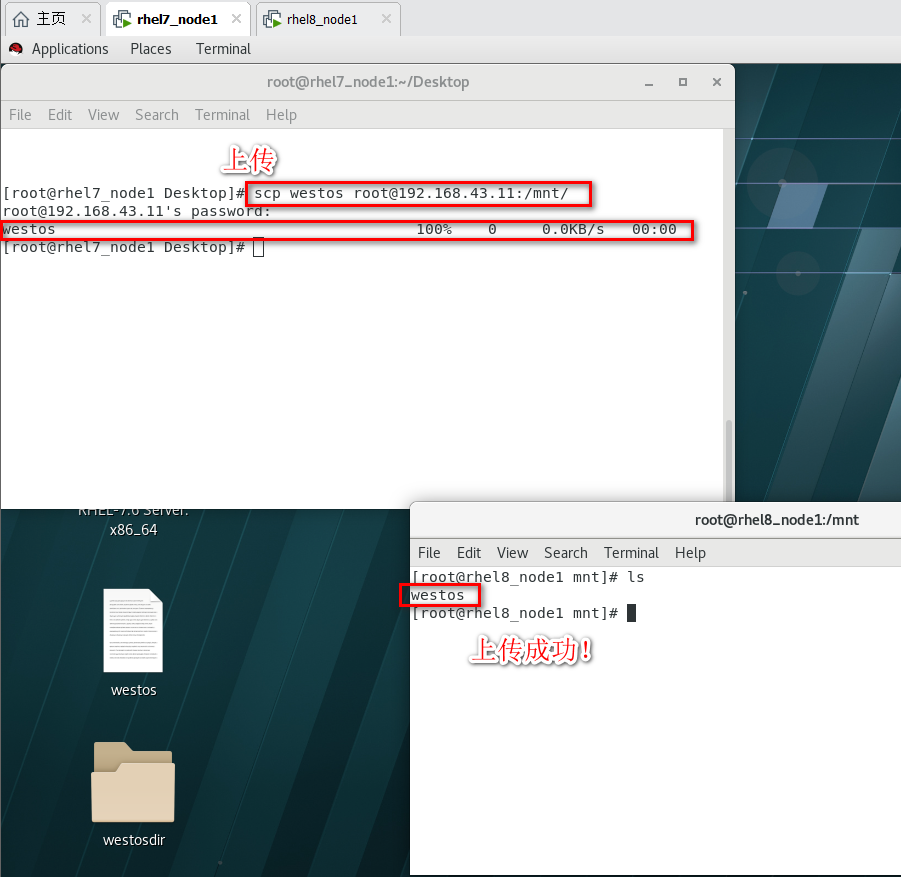Click the rhel7 terminal cursor prompt
This screenshot has height=877, width=901.
tap(259, 248)
